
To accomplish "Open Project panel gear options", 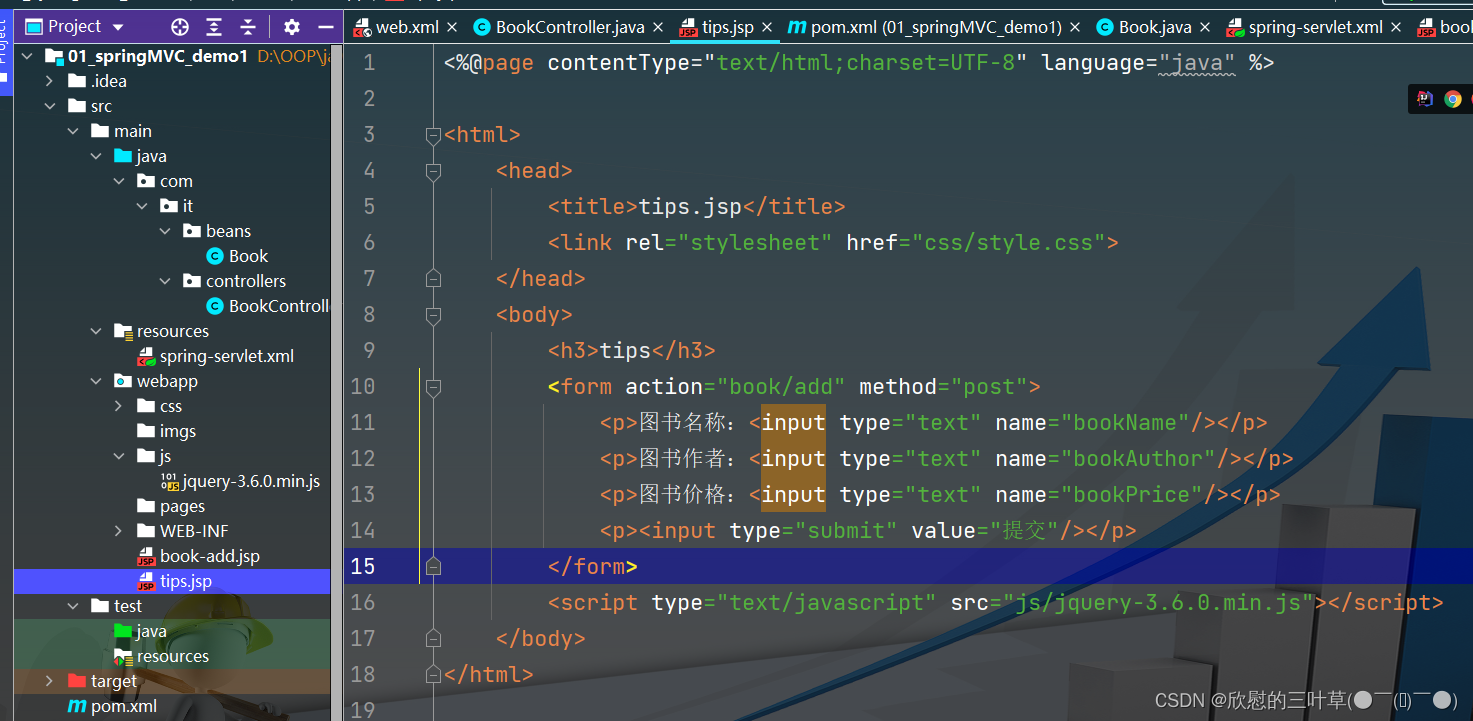I will click(292, 27).
